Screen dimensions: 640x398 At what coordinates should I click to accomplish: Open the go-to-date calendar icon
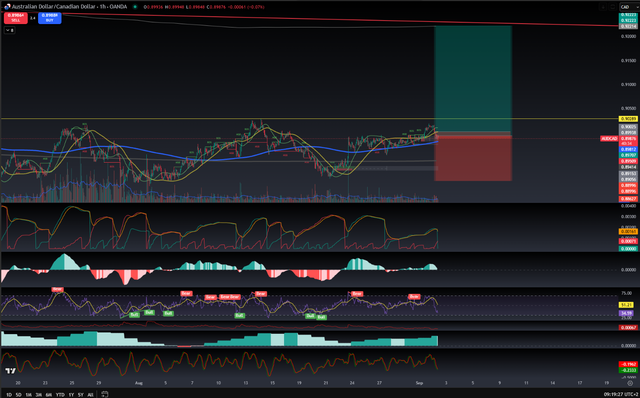point(104,394)
